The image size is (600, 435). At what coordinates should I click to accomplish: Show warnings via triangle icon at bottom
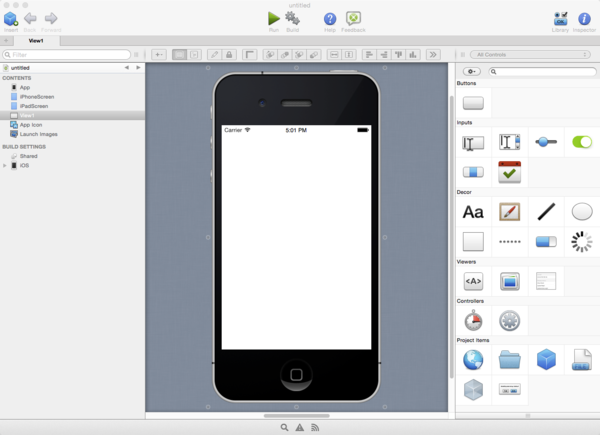300,427
